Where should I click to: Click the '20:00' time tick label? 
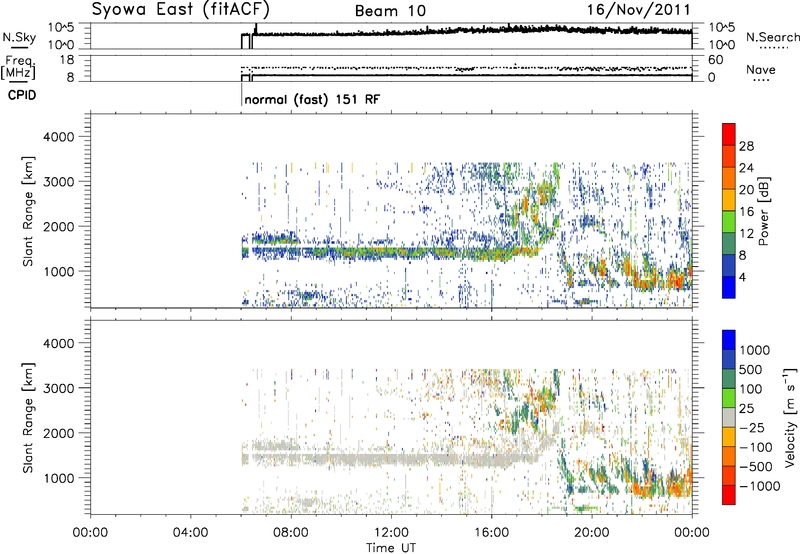(591, 533)
